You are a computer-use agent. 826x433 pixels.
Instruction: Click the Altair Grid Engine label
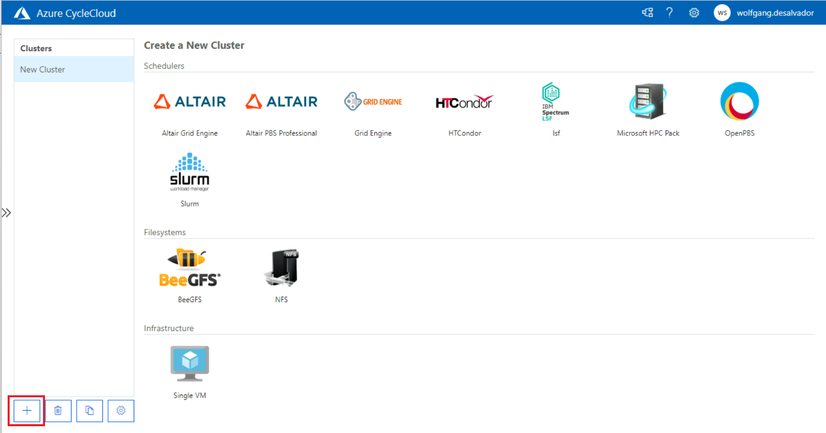(190, 133)
